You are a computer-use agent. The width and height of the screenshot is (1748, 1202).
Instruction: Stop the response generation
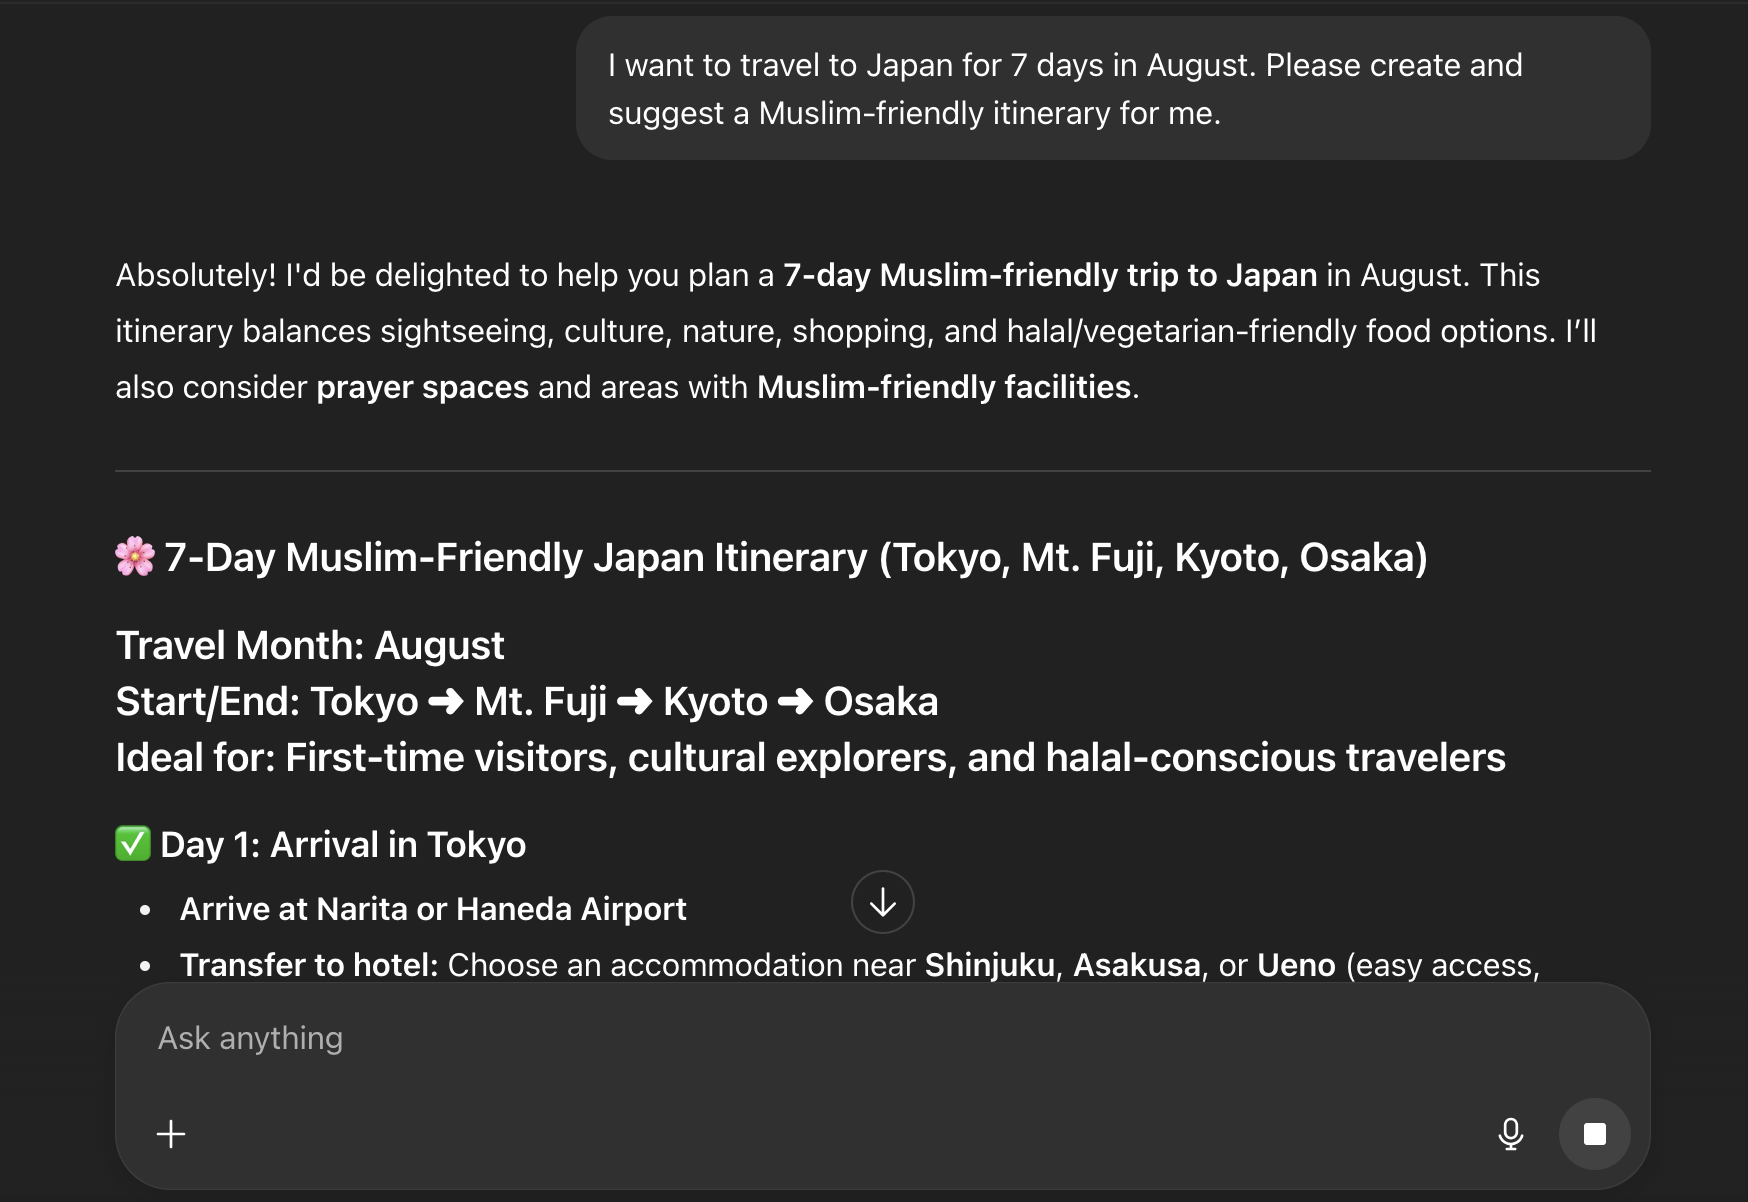(x=1594, y=1134)
